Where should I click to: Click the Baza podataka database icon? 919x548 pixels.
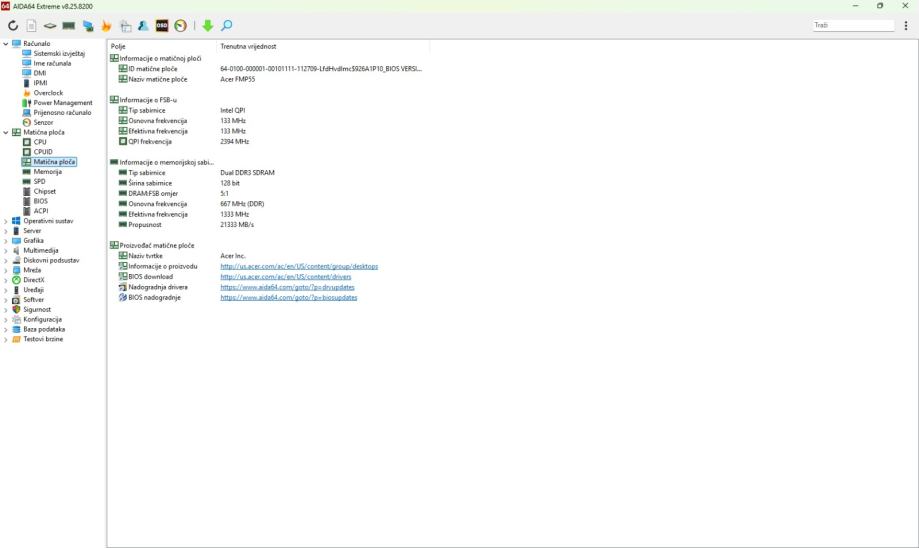point(16,329)
